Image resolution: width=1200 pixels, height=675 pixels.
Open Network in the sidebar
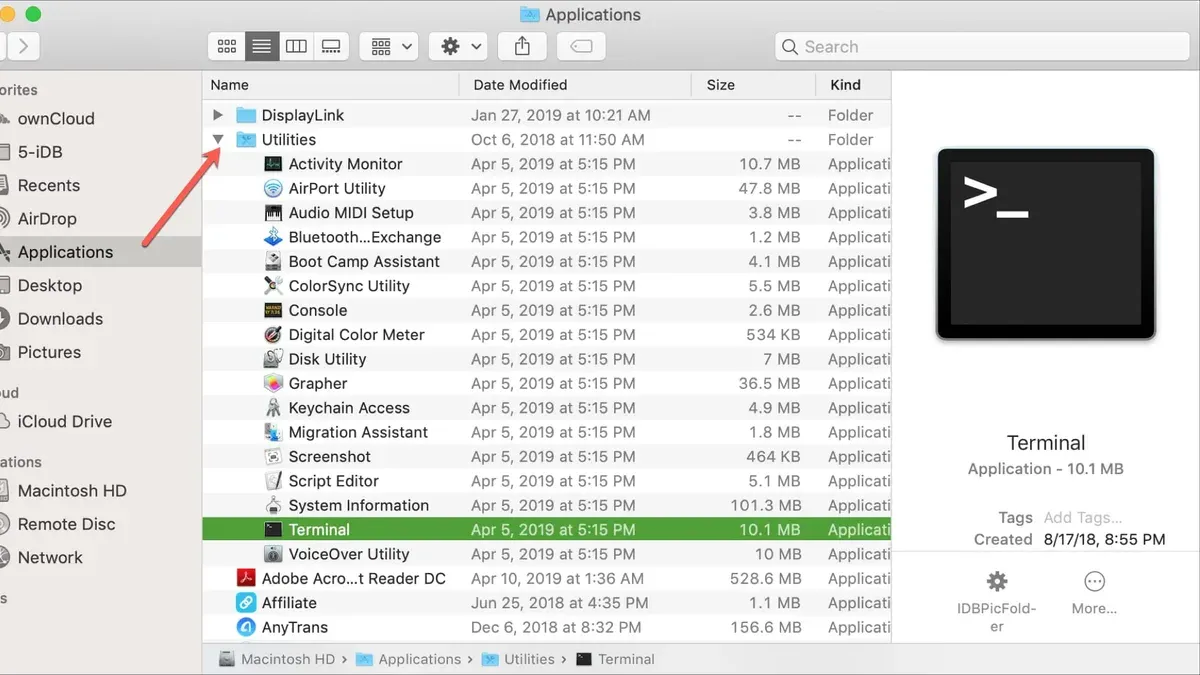[50, 558]
